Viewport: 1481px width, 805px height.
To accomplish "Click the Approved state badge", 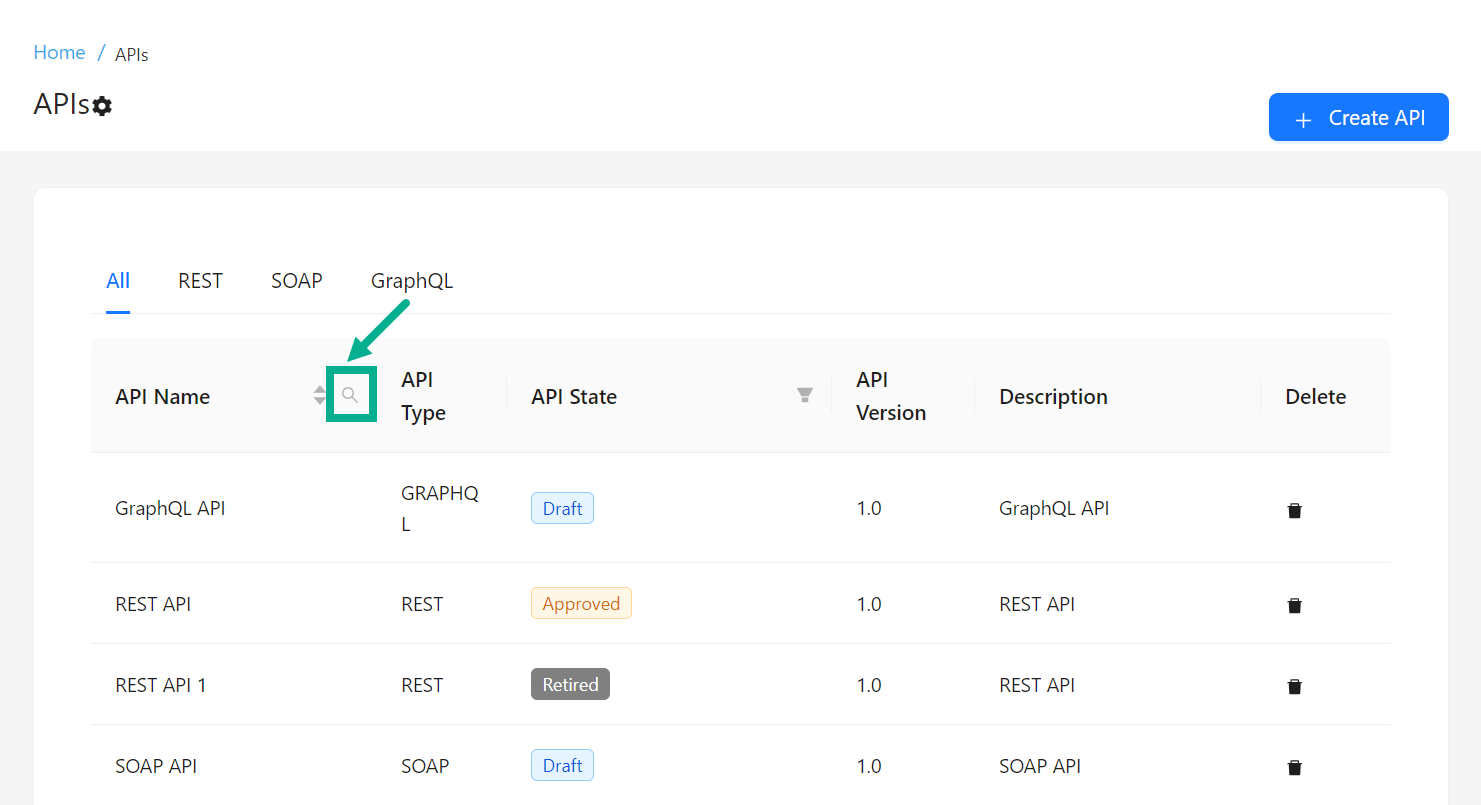I will (x=581, y=604).
